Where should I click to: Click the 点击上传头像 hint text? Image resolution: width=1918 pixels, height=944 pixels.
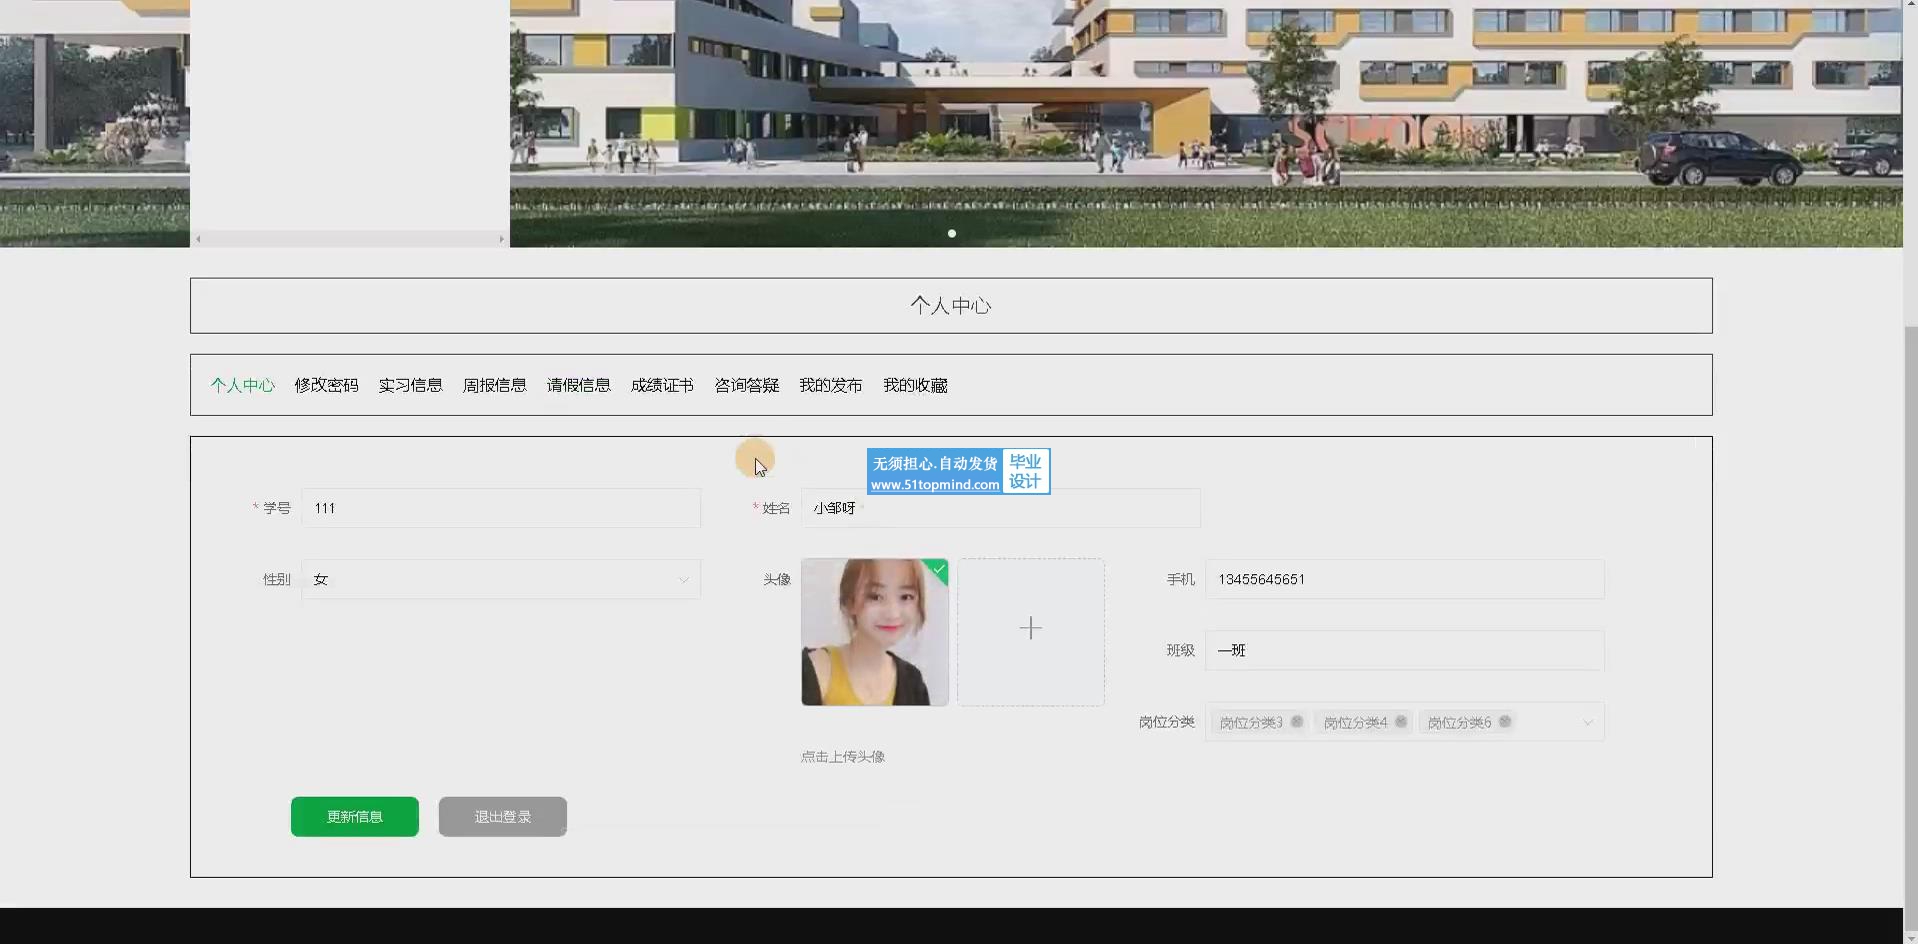[842, 757]
